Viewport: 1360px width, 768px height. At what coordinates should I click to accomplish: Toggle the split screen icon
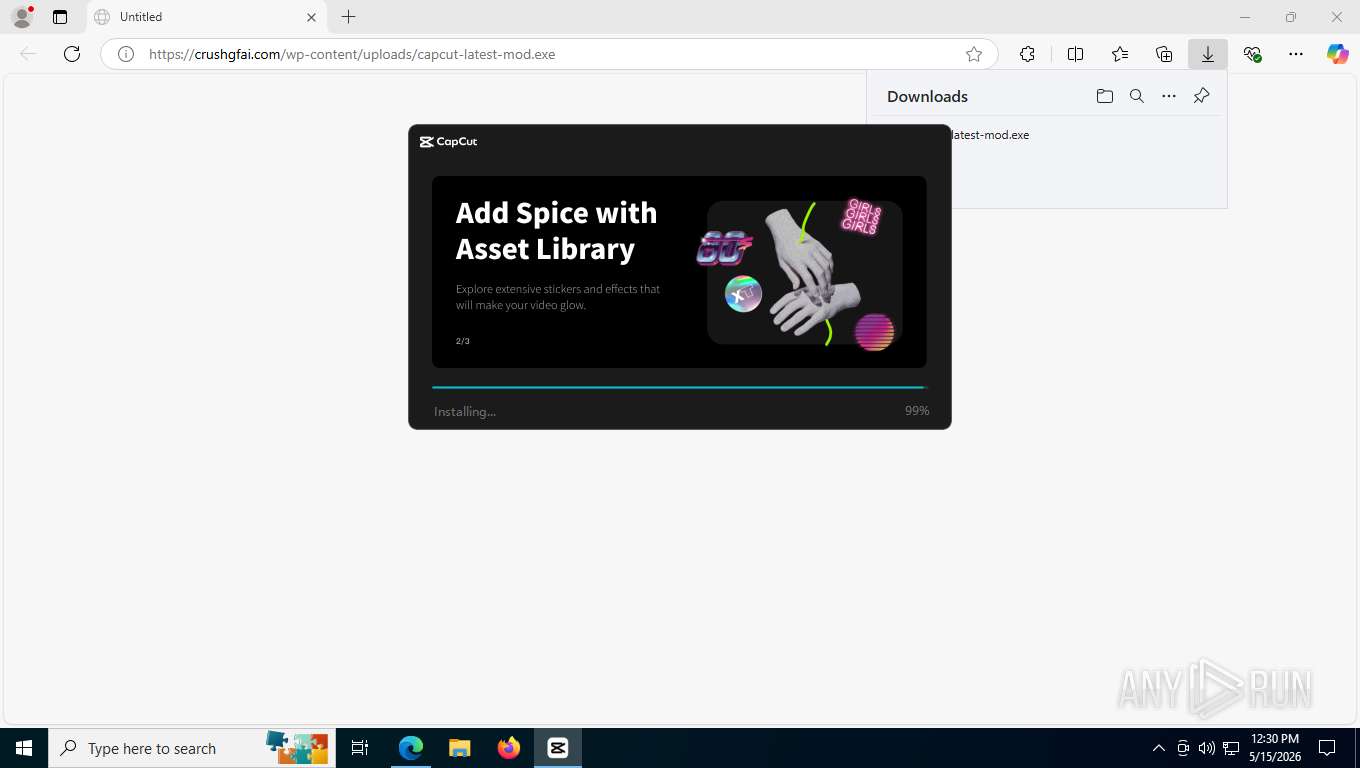tap(1075, 54)
